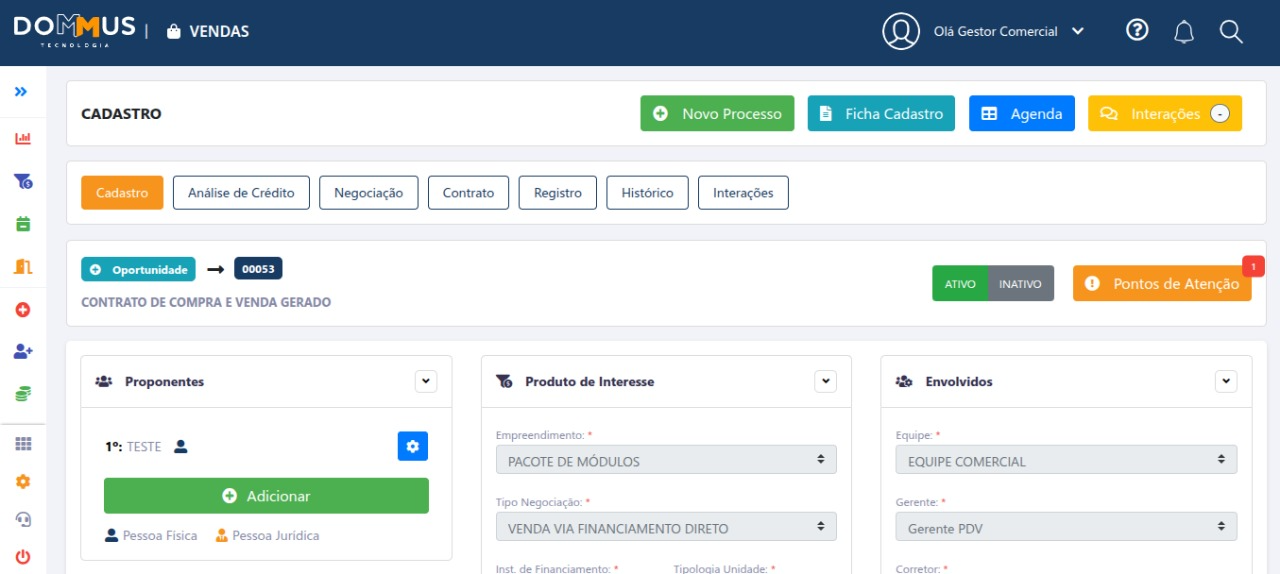Image resolution: width=1280 pixels, height=574 pixels.
Task: Open the Equipe dropdown
Action: [1066, 460]
